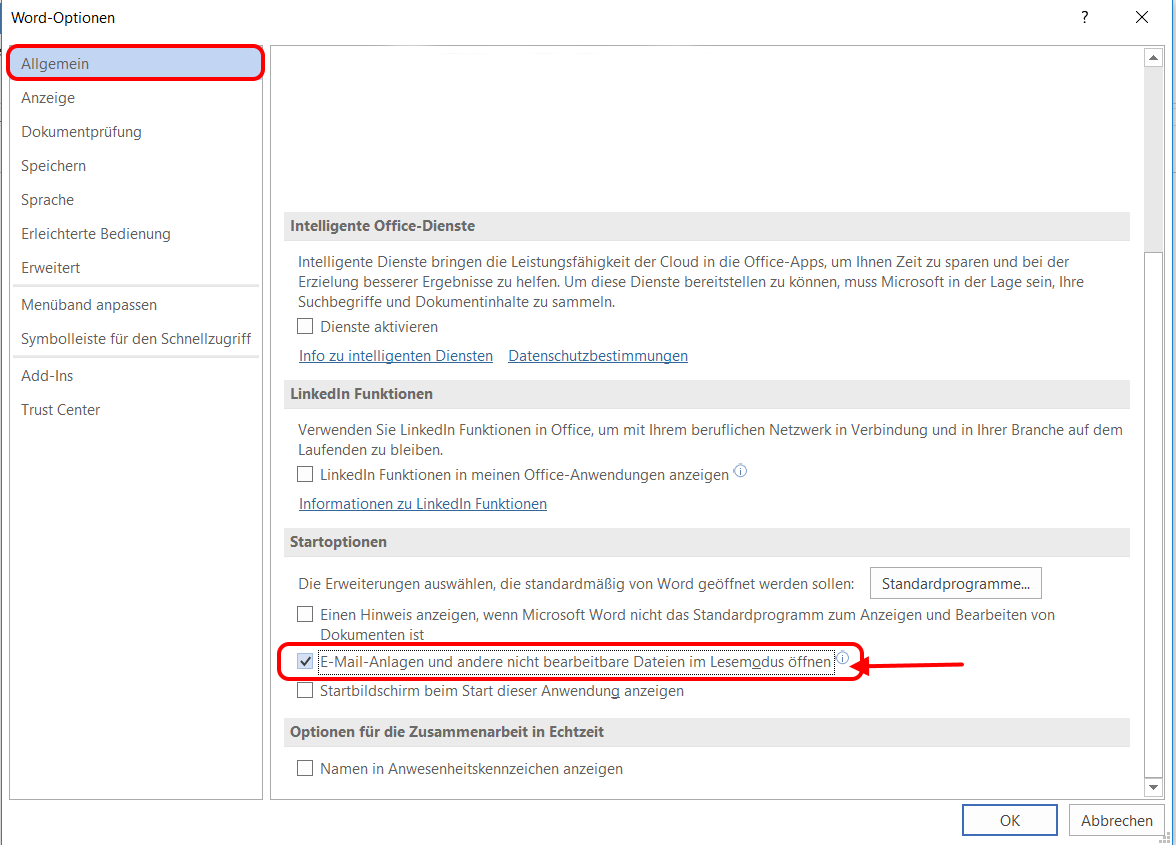Open the Dokumentprüfung category
Screen dimensions: 1176x845
tap(136, 132)
